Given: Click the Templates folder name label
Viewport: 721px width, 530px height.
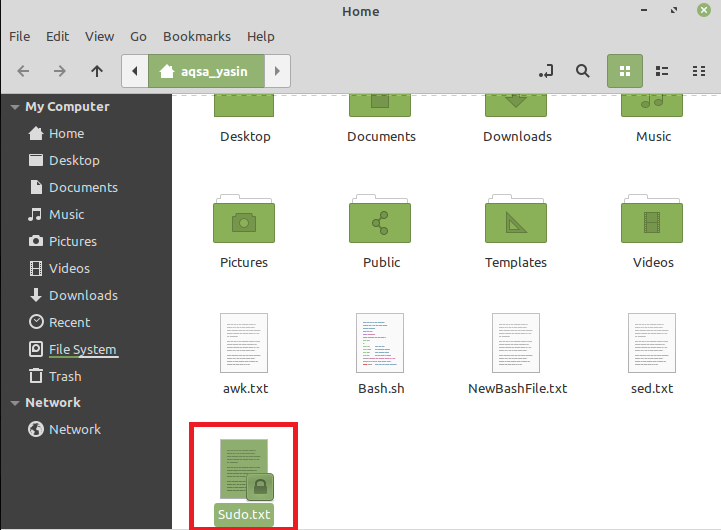Looking at the screenshot, I should 516,262.
